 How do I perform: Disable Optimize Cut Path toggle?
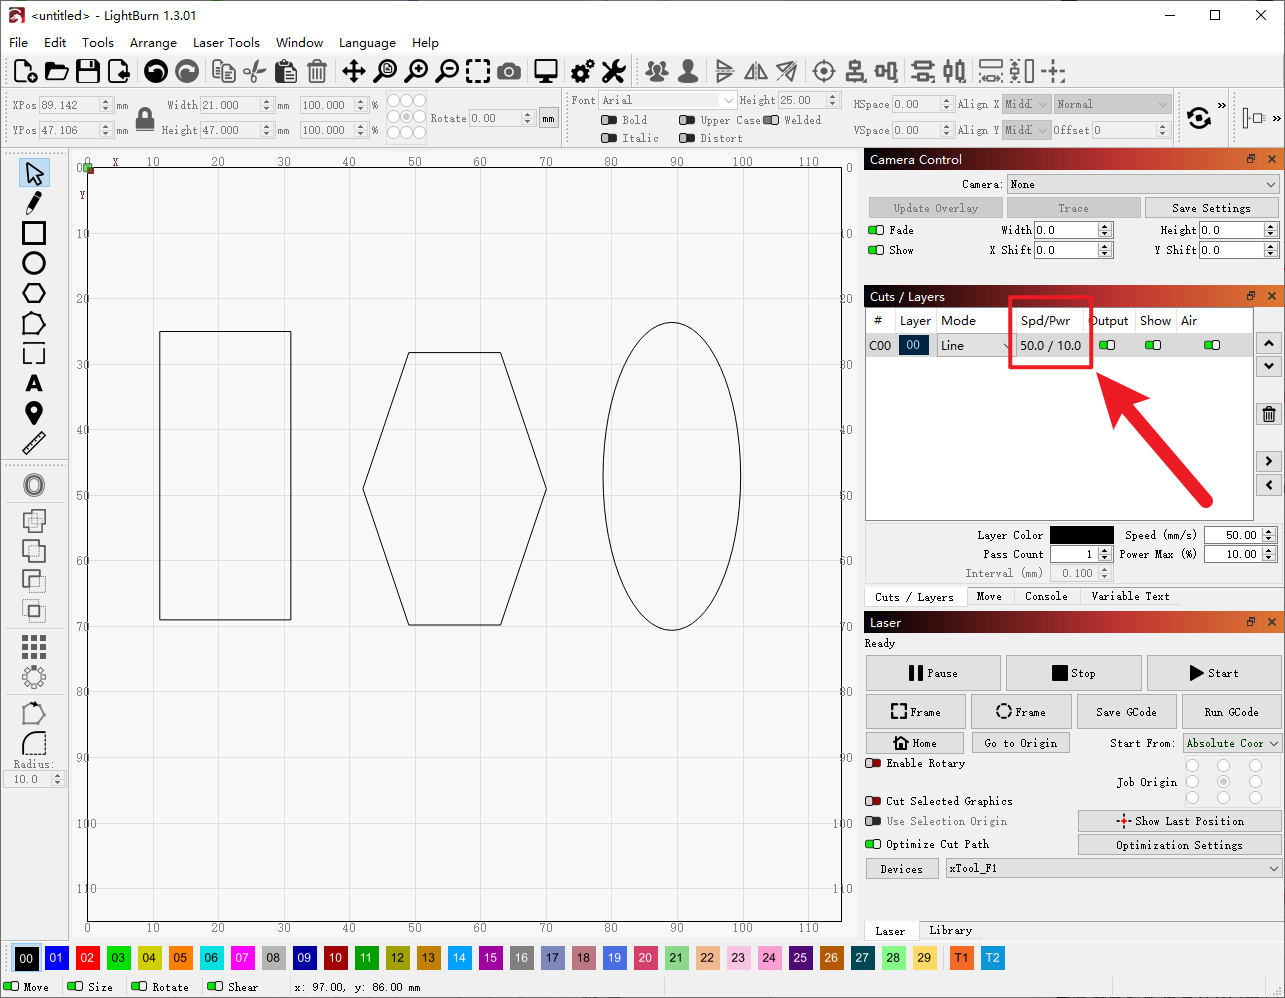(x=874, y=844)
